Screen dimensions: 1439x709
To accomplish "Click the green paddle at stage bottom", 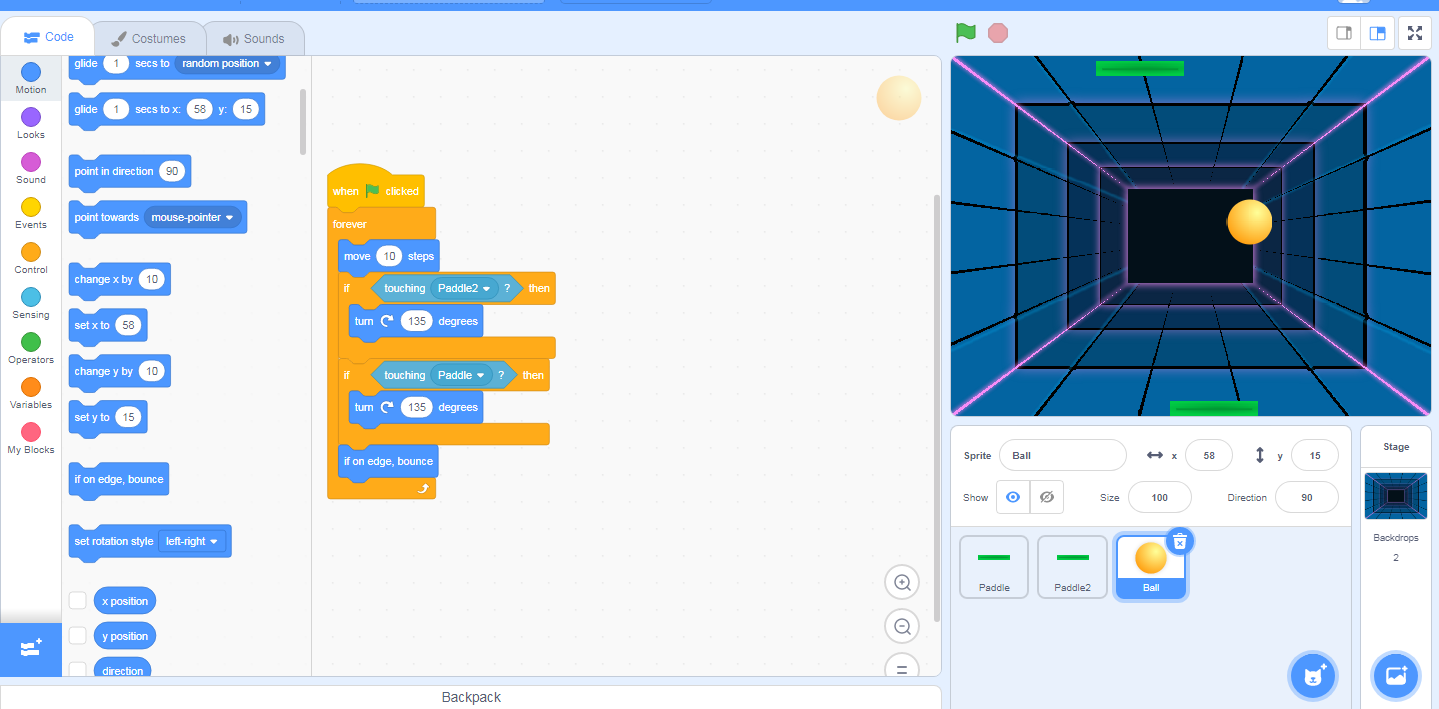I will click(x=1213, y=408).
